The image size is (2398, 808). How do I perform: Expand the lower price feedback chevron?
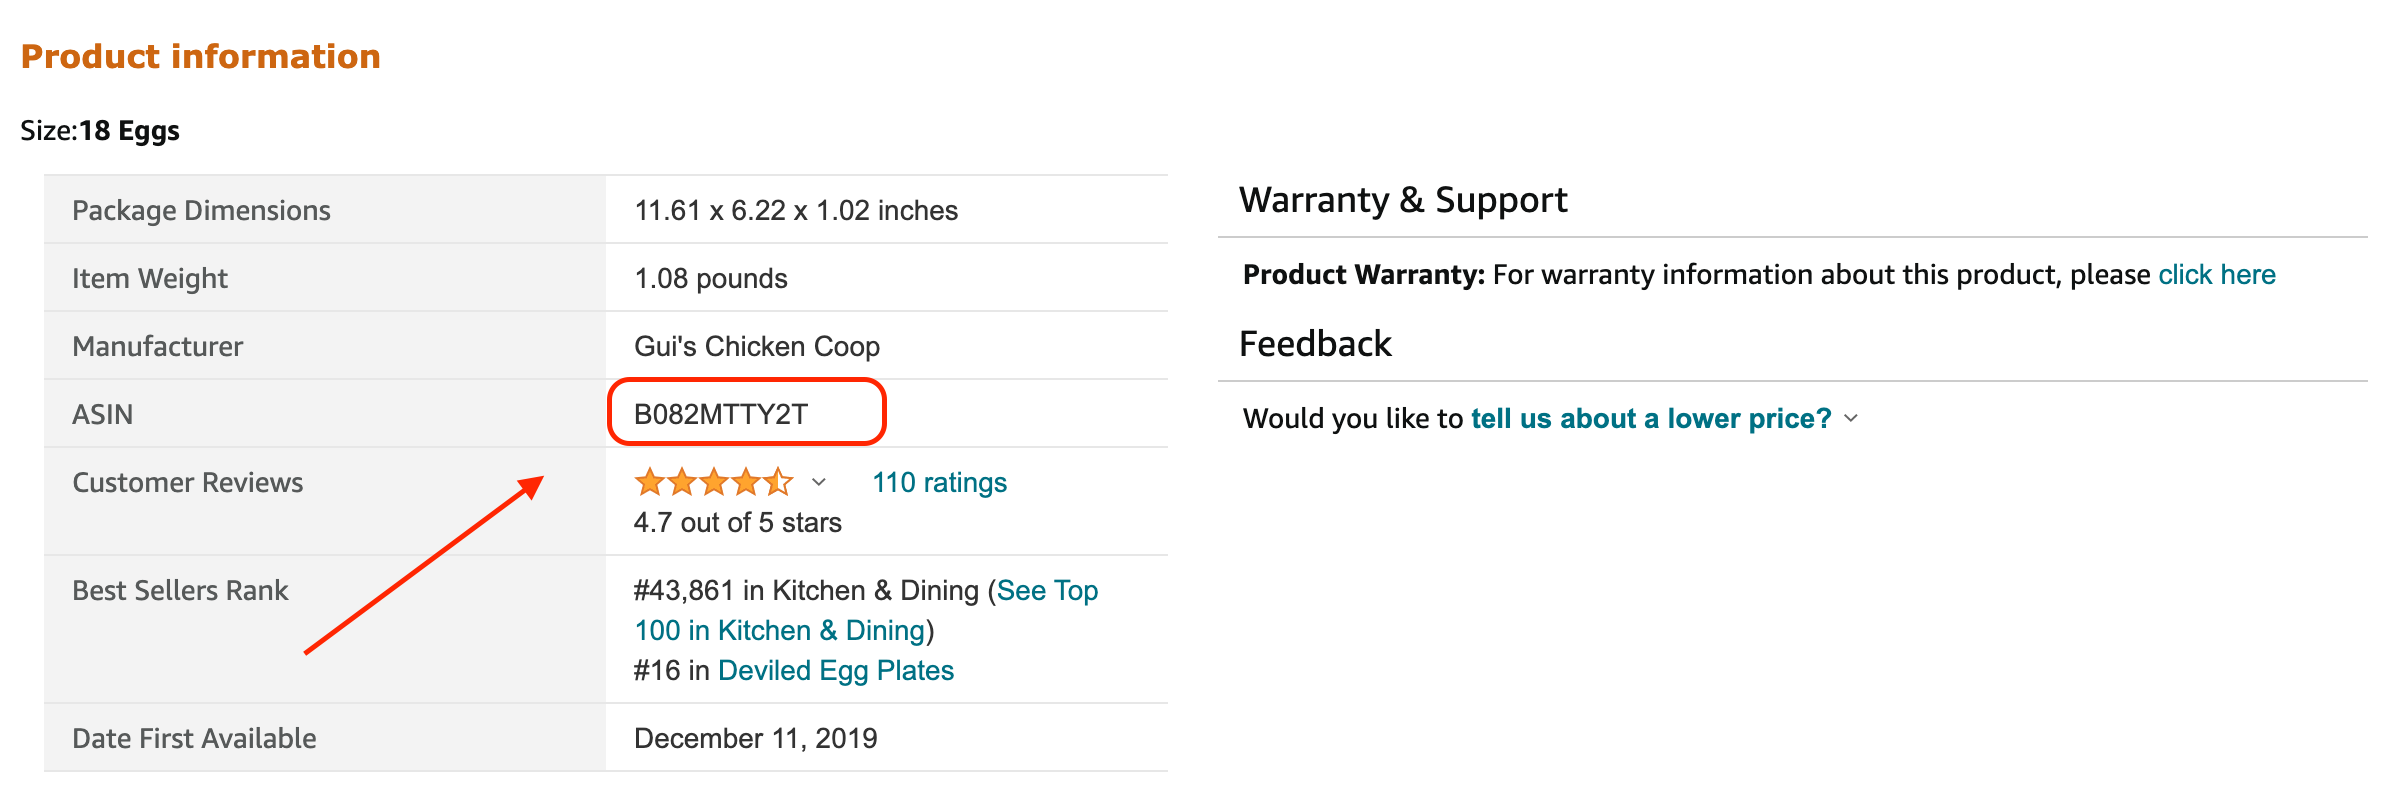(1851, 418)
